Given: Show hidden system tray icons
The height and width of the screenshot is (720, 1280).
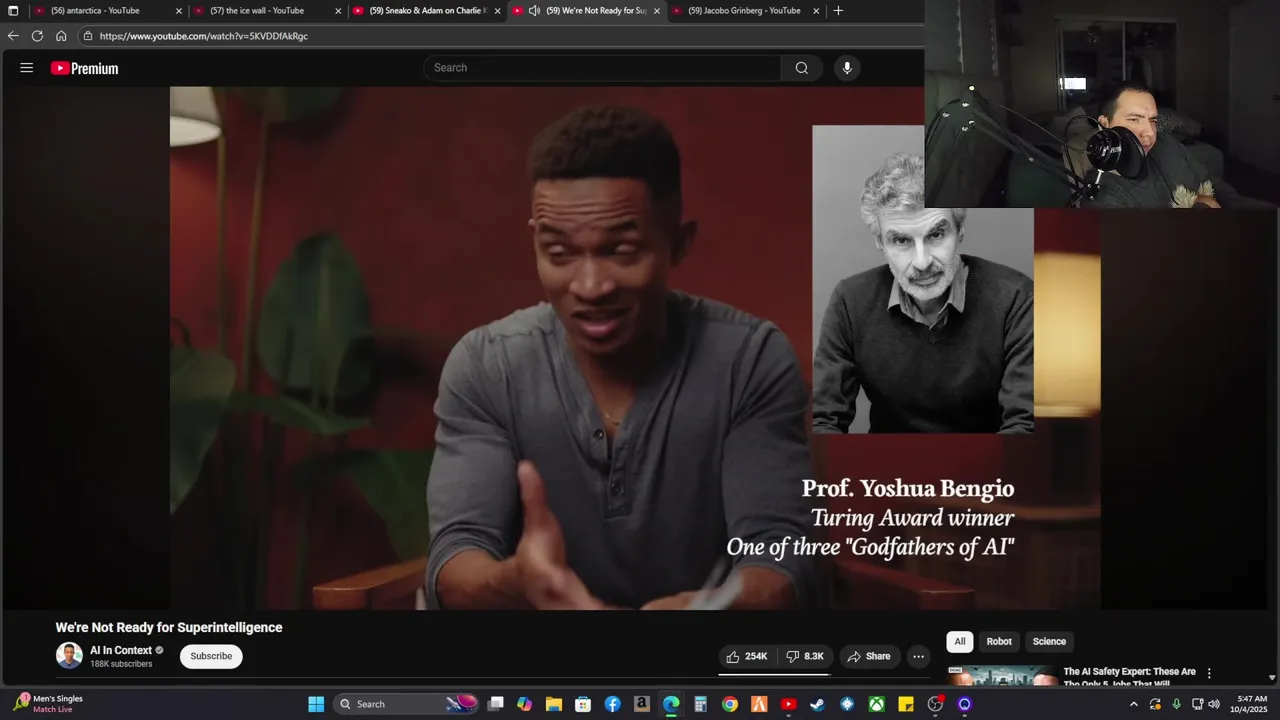Looking at the screenshot, I should coord(1133,704).
